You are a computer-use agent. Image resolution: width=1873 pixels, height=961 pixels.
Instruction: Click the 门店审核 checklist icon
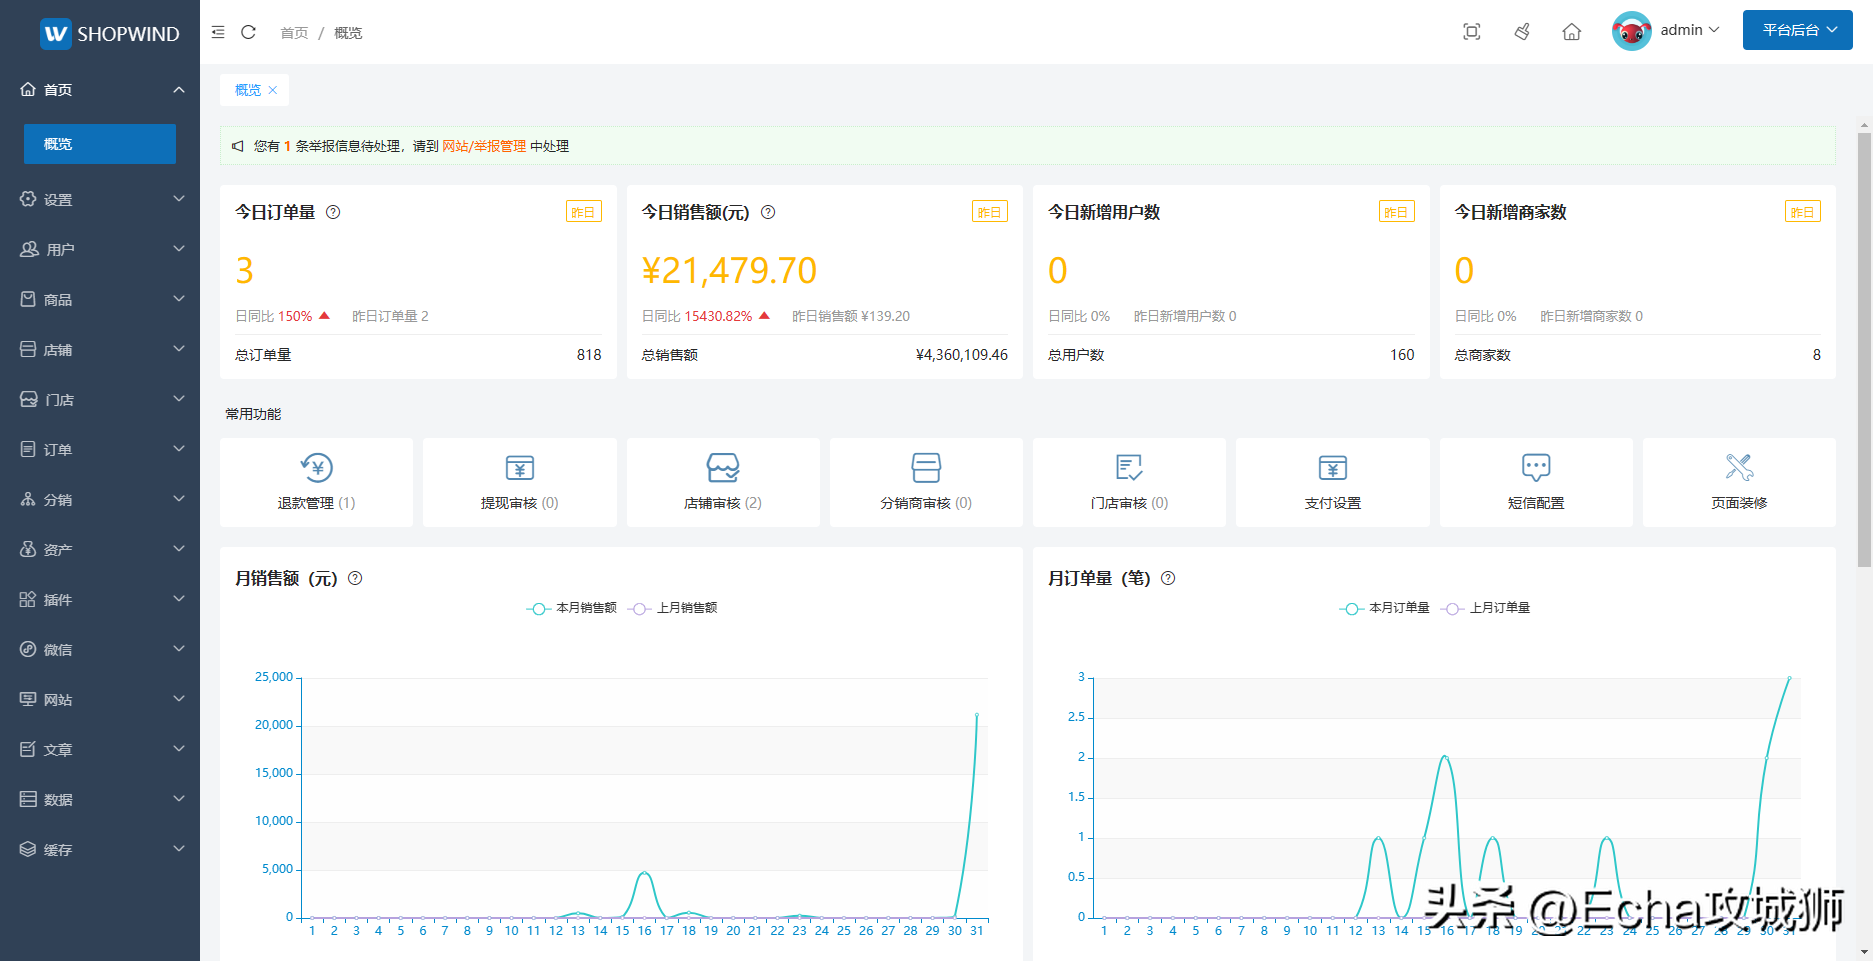[x=1129, y=467]
